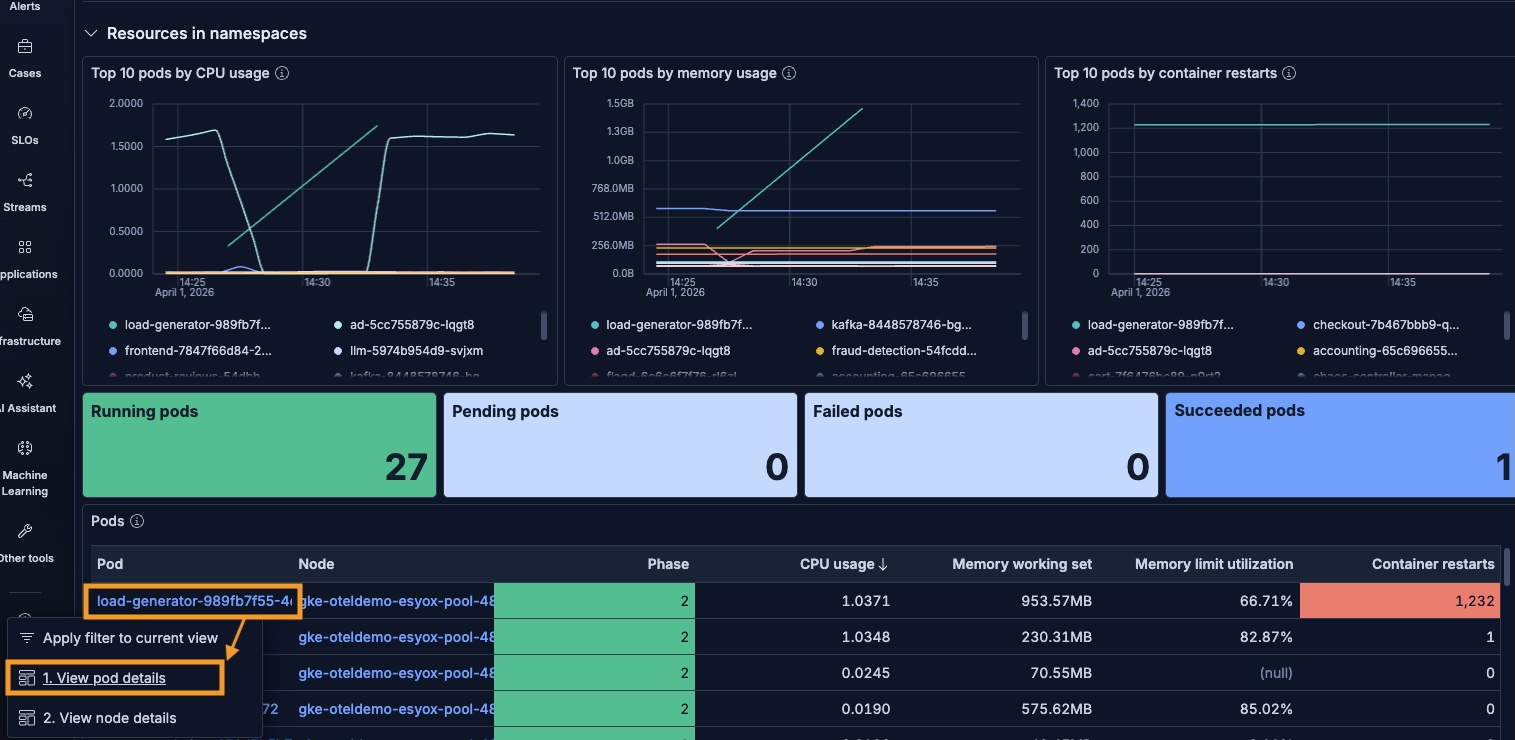Open node link in the 70.55MB memory row
Viewport: 1515px width, 740px height.
click(x=396, y=673)
